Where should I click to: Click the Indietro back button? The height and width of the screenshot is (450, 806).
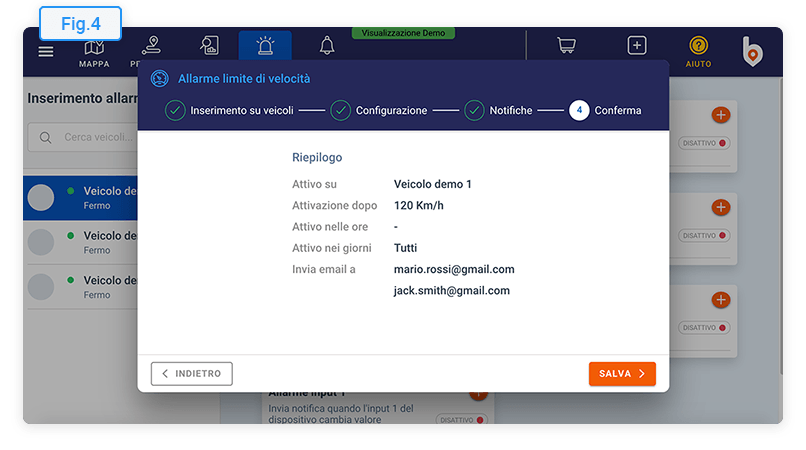pyautogui.click(x=192, y=373)
